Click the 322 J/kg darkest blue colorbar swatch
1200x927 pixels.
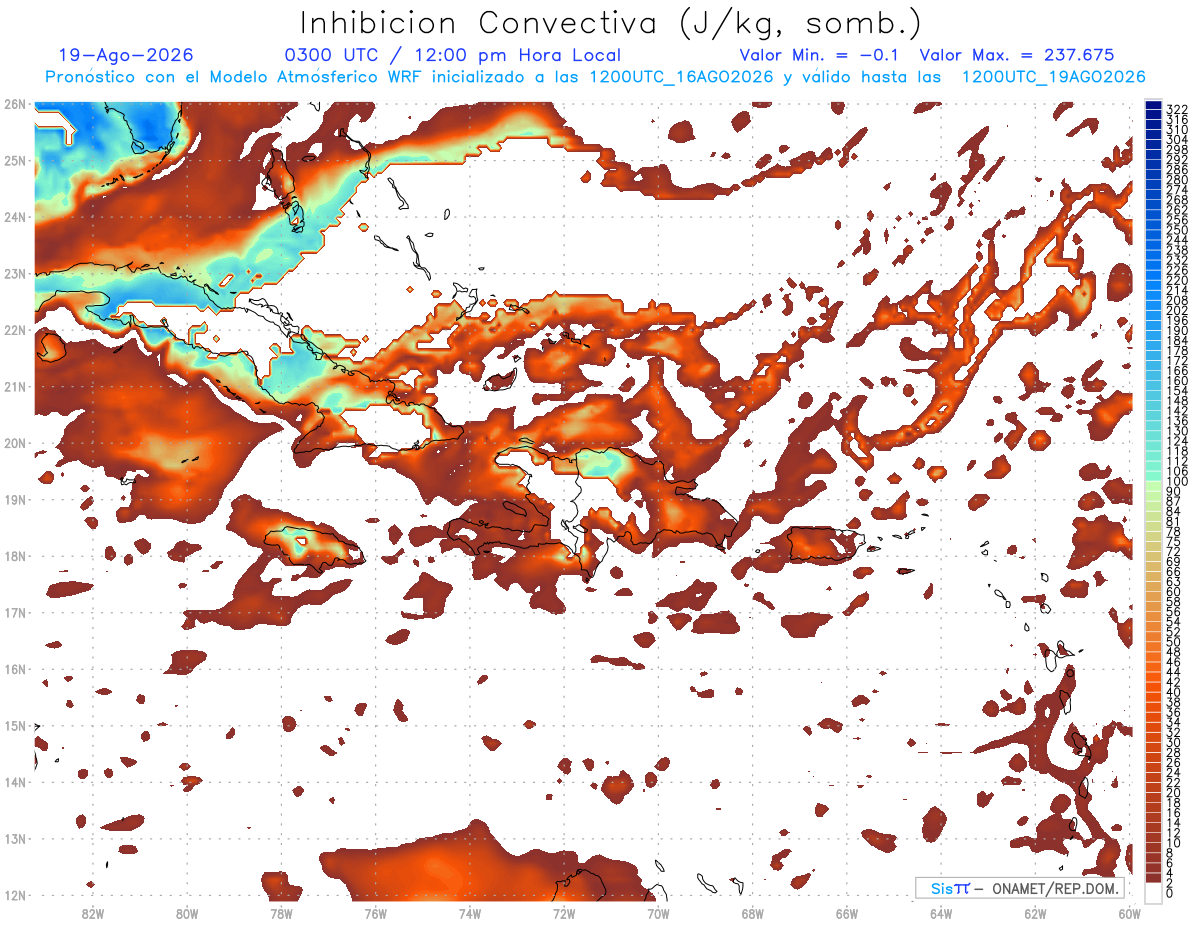[1153, 107]
